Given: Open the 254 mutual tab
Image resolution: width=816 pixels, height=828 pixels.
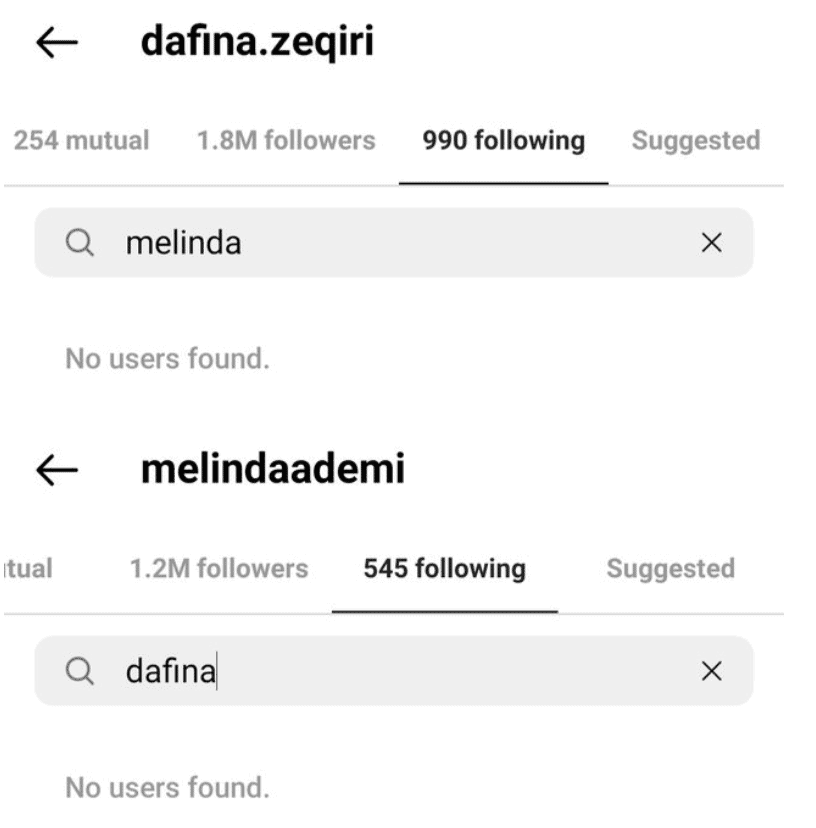Looking at the screenshot, I should tap(81, 141).
